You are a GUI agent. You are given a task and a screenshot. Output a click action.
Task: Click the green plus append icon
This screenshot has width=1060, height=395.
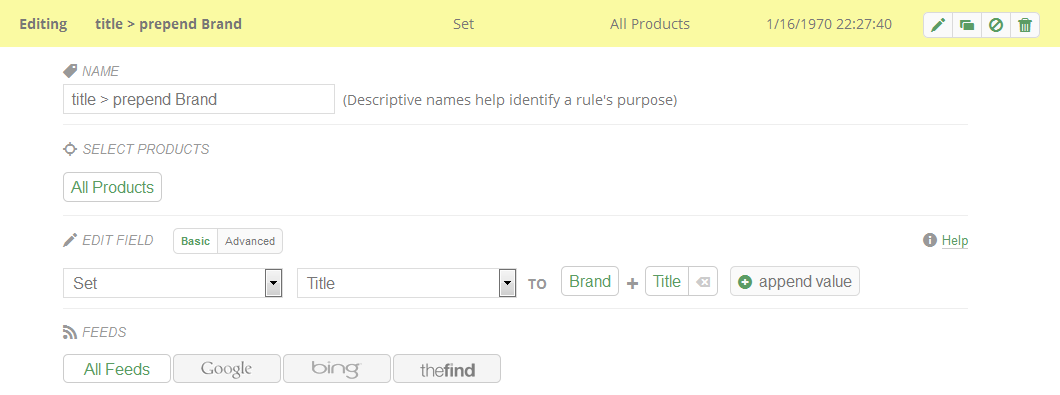click(745, 282)
